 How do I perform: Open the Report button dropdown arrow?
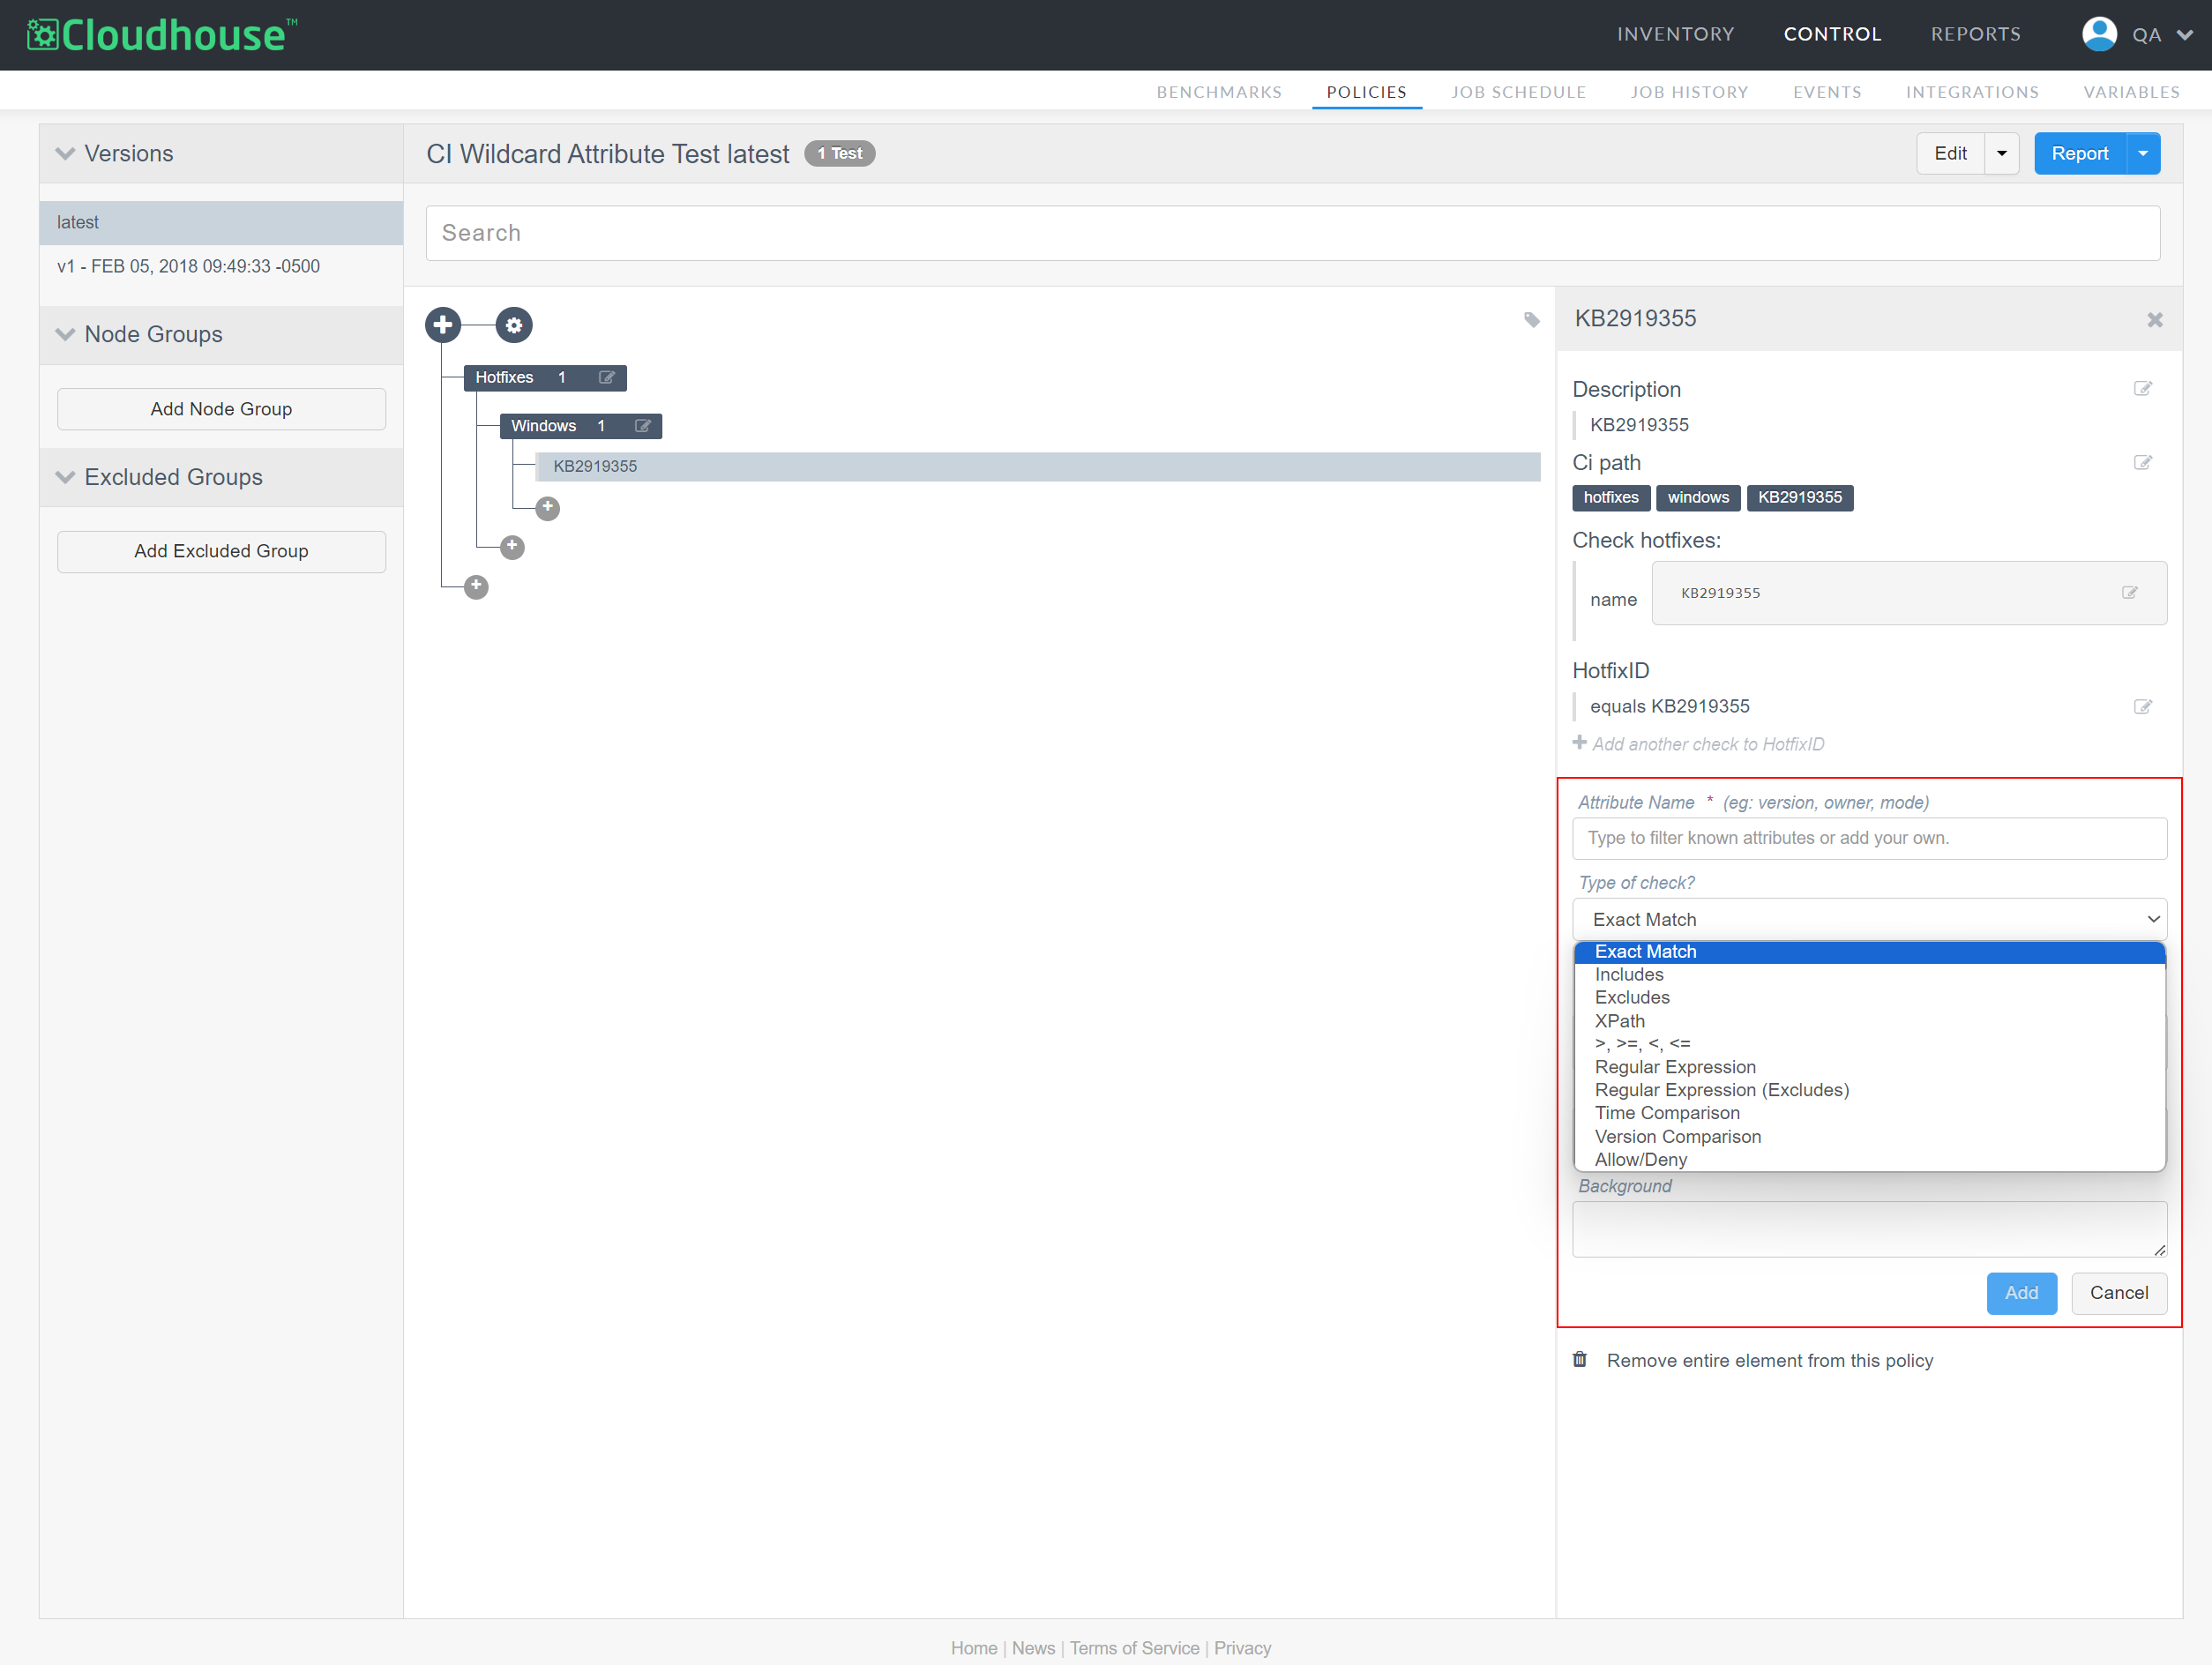pos(2142,153)
